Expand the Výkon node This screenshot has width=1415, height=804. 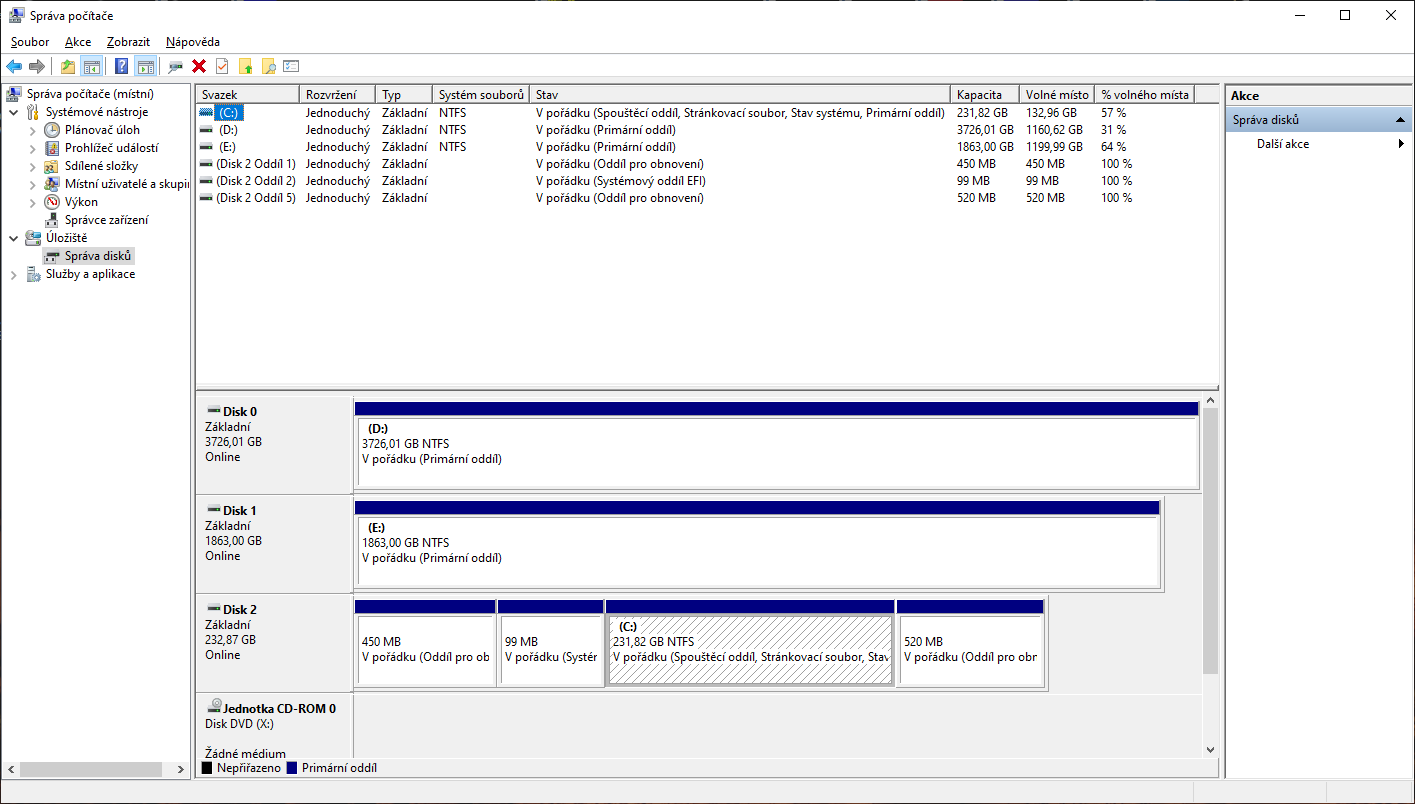pos(33,202)
